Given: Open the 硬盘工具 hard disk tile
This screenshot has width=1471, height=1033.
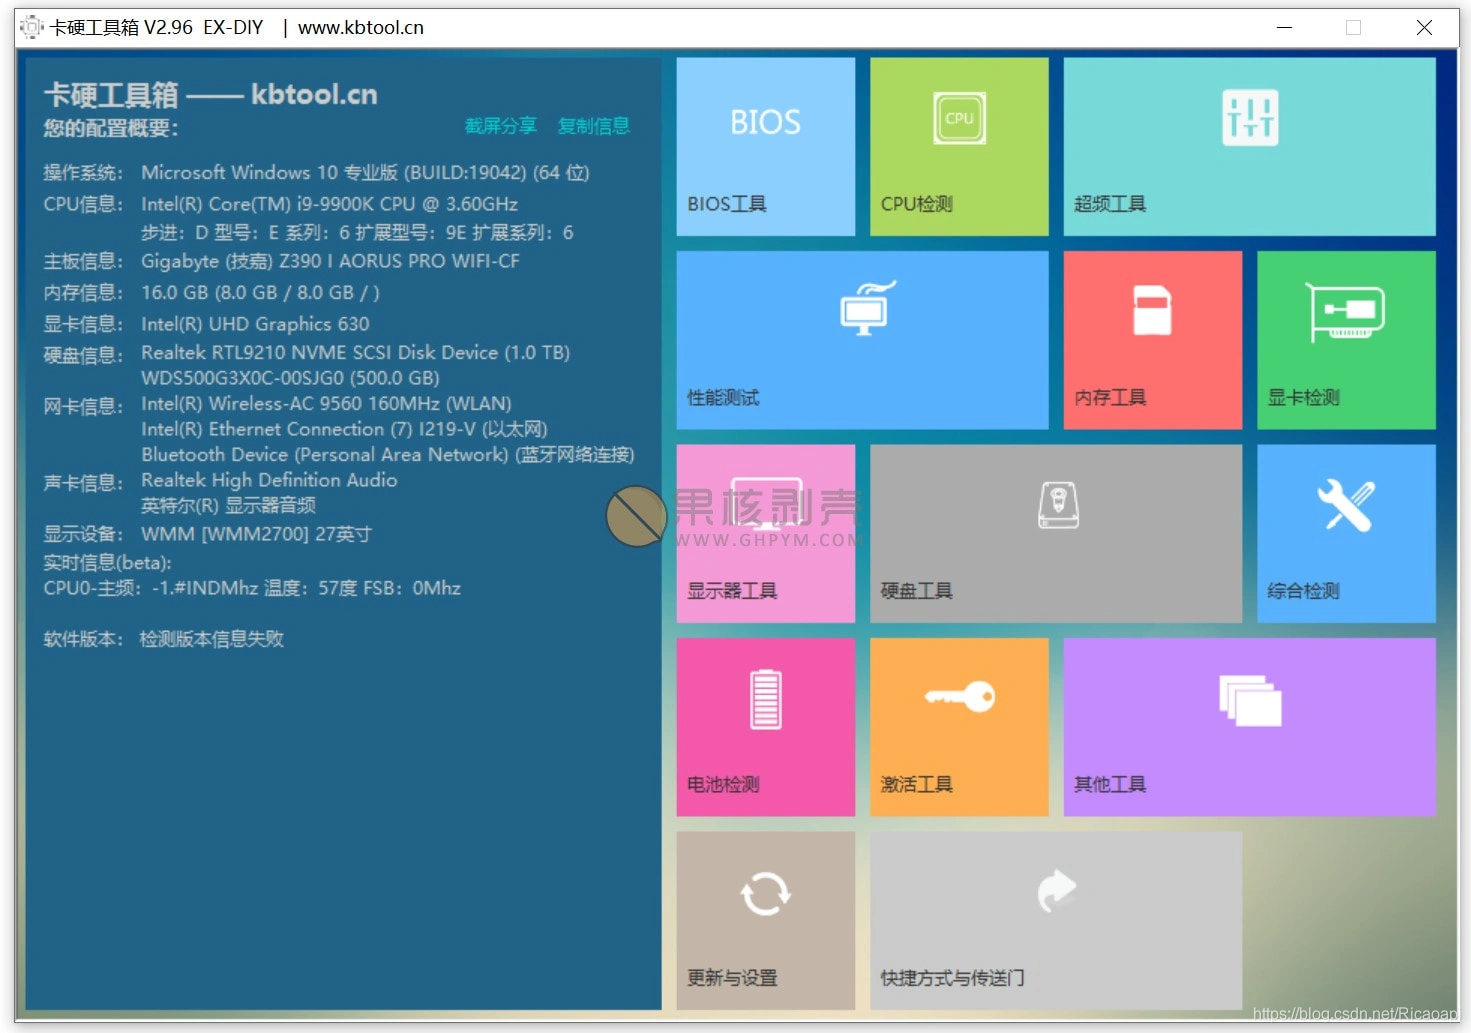Looking at the screenshot, I should 1056,534.
